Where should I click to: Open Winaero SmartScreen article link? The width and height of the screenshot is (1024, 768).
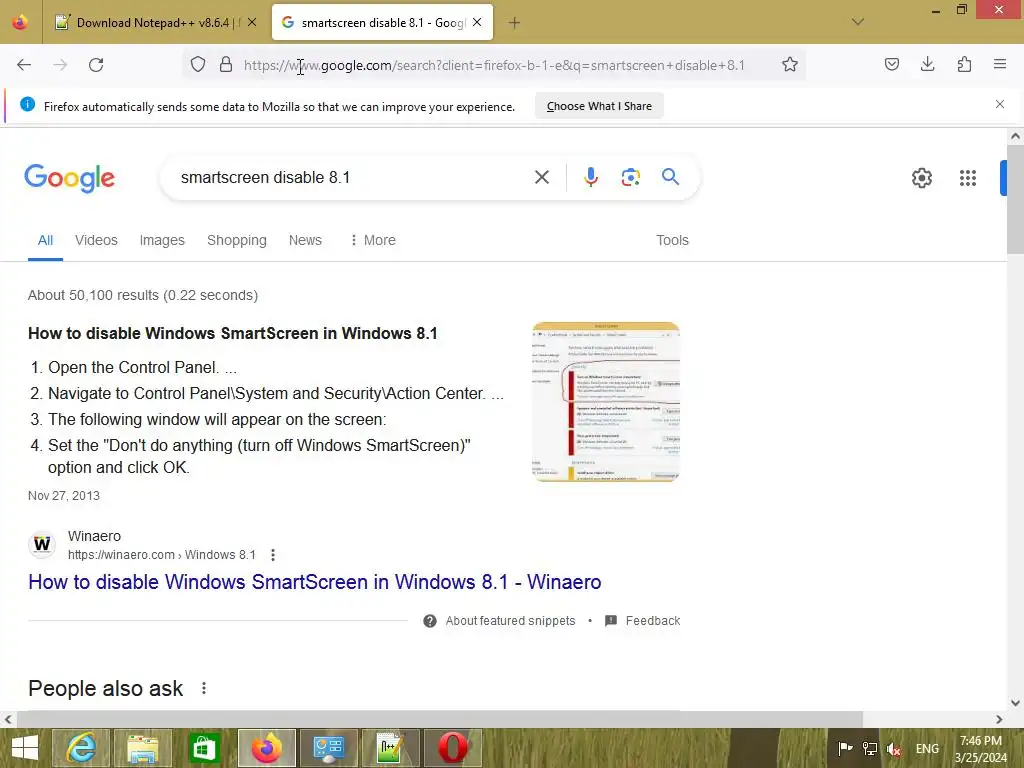click(x=314, y=582)
